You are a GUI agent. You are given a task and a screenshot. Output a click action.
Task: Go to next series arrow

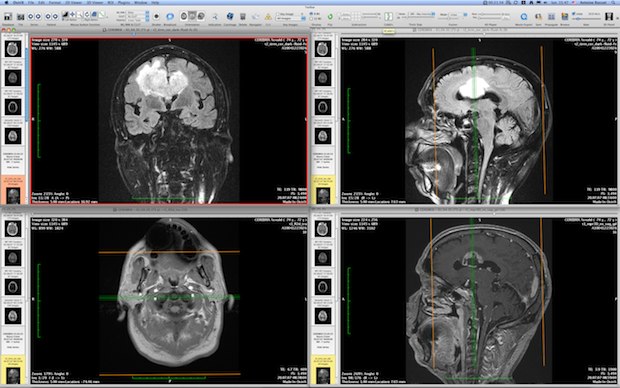click(x=38, y=17)
